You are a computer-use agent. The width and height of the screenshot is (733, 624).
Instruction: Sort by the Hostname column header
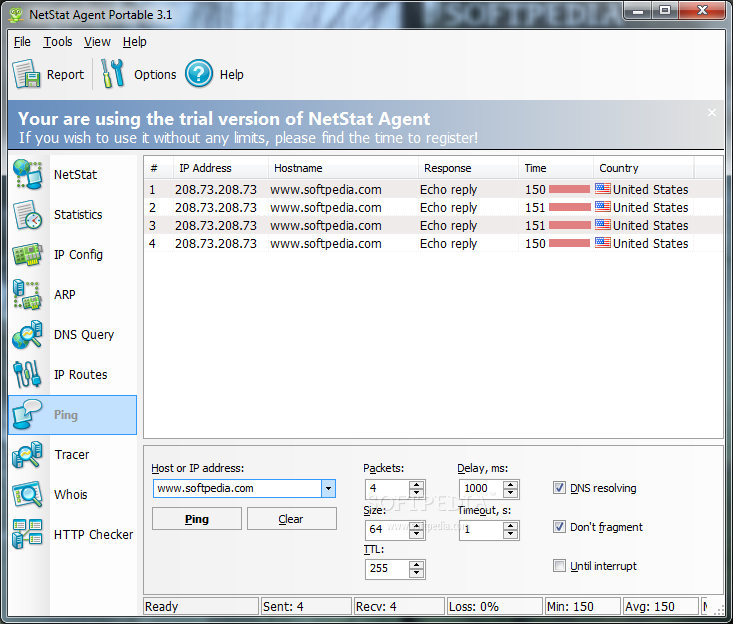pyautogui.click(x=343, y=168)
